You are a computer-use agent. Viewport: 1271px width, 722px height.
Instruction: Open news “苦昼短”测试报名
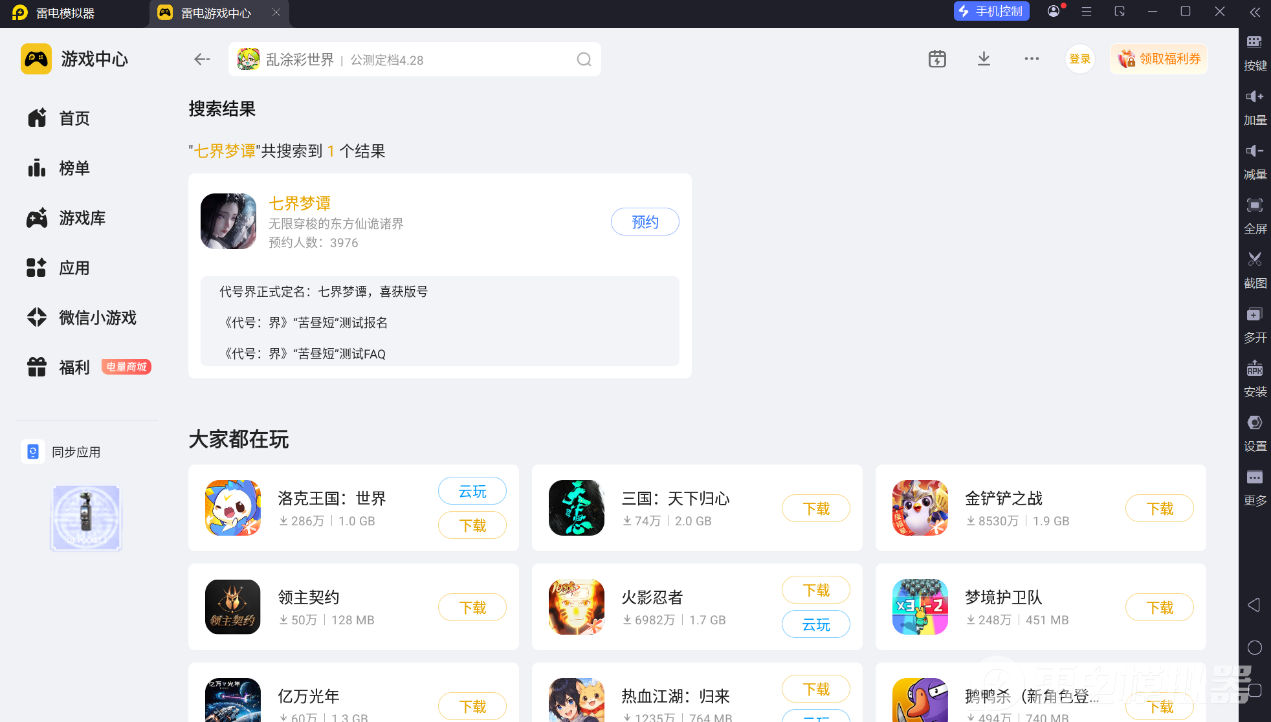pyautogui.click(x=304, y=323)
